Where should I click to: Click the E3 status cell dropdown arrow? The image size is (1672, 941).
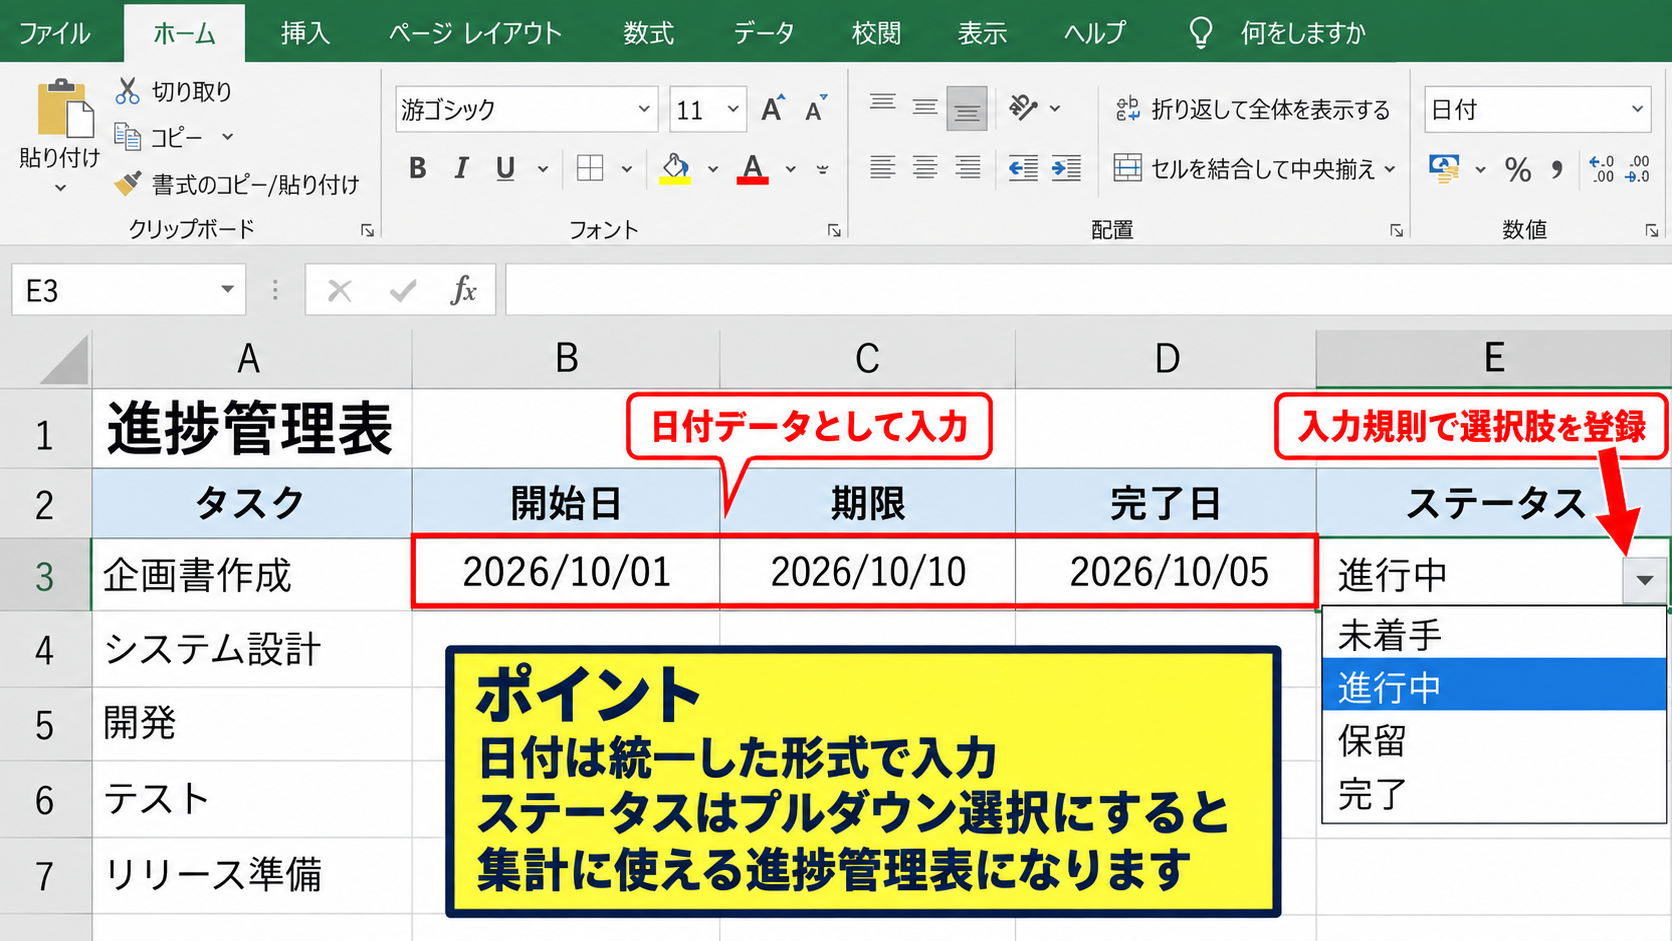click(1645, 580)
